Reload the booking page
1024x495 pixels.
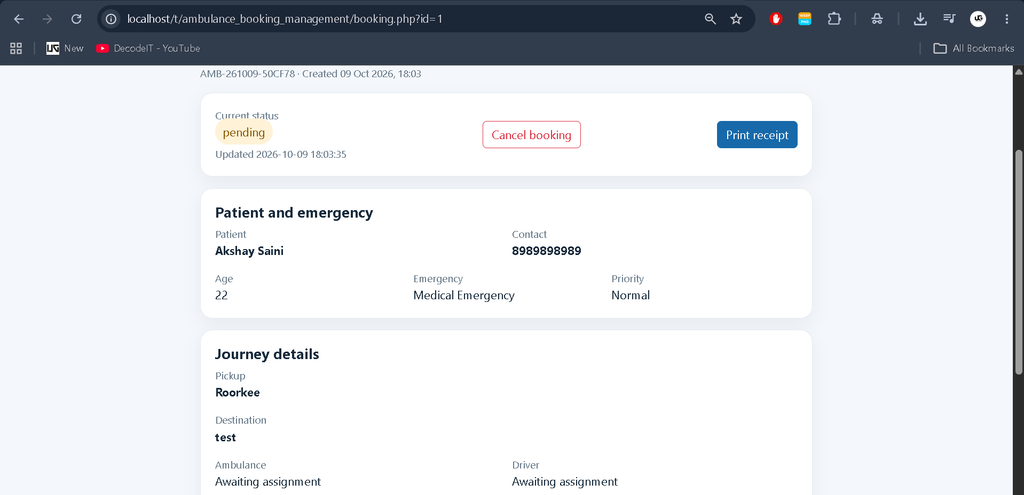pos(76,19)
